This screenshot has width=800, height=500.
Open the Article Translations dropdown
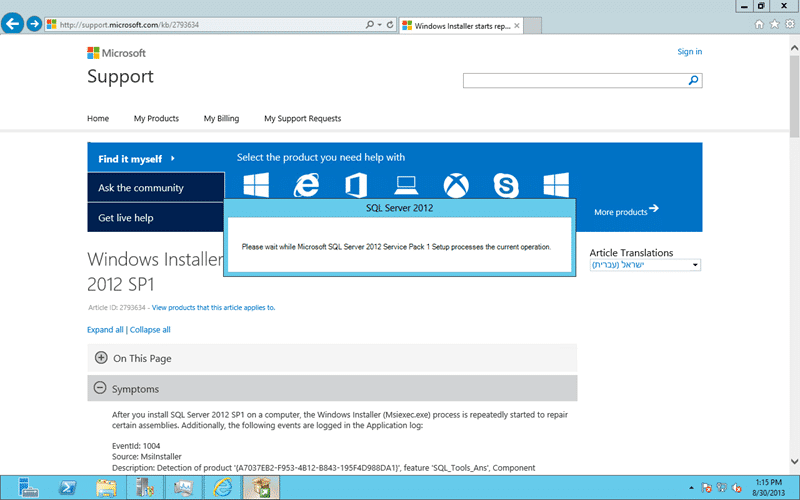645,265
